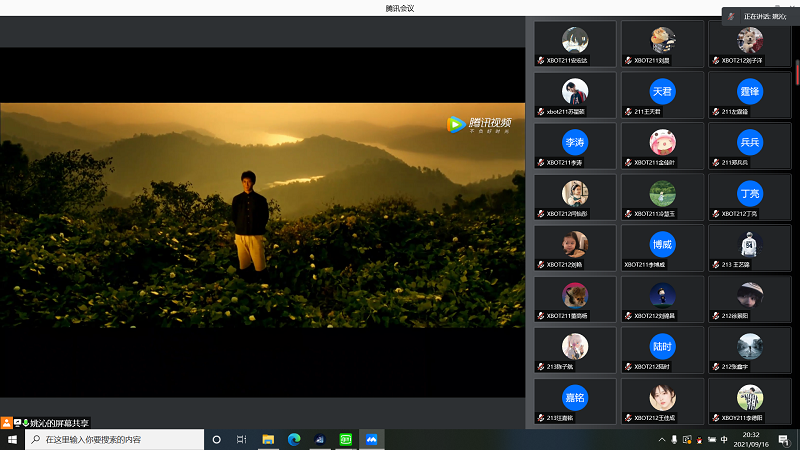800x450 pixels.
Task: Open the dark blue app icon on taskbar
Action: 320,439
